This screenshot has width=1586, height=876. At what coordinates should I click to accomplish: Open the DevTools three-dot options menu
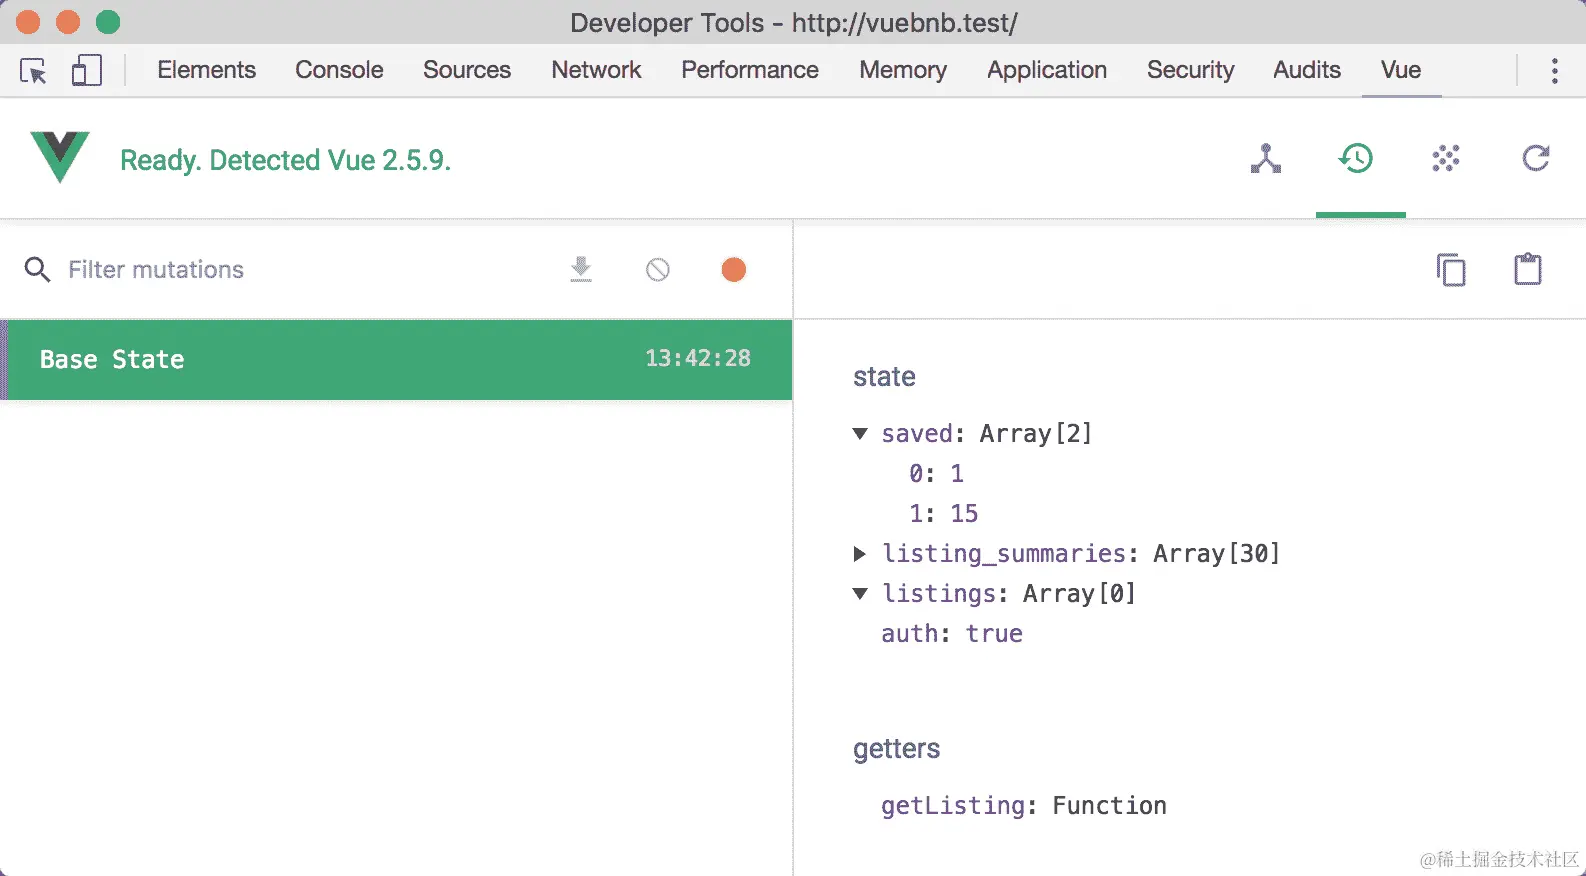click(1554, 70)
